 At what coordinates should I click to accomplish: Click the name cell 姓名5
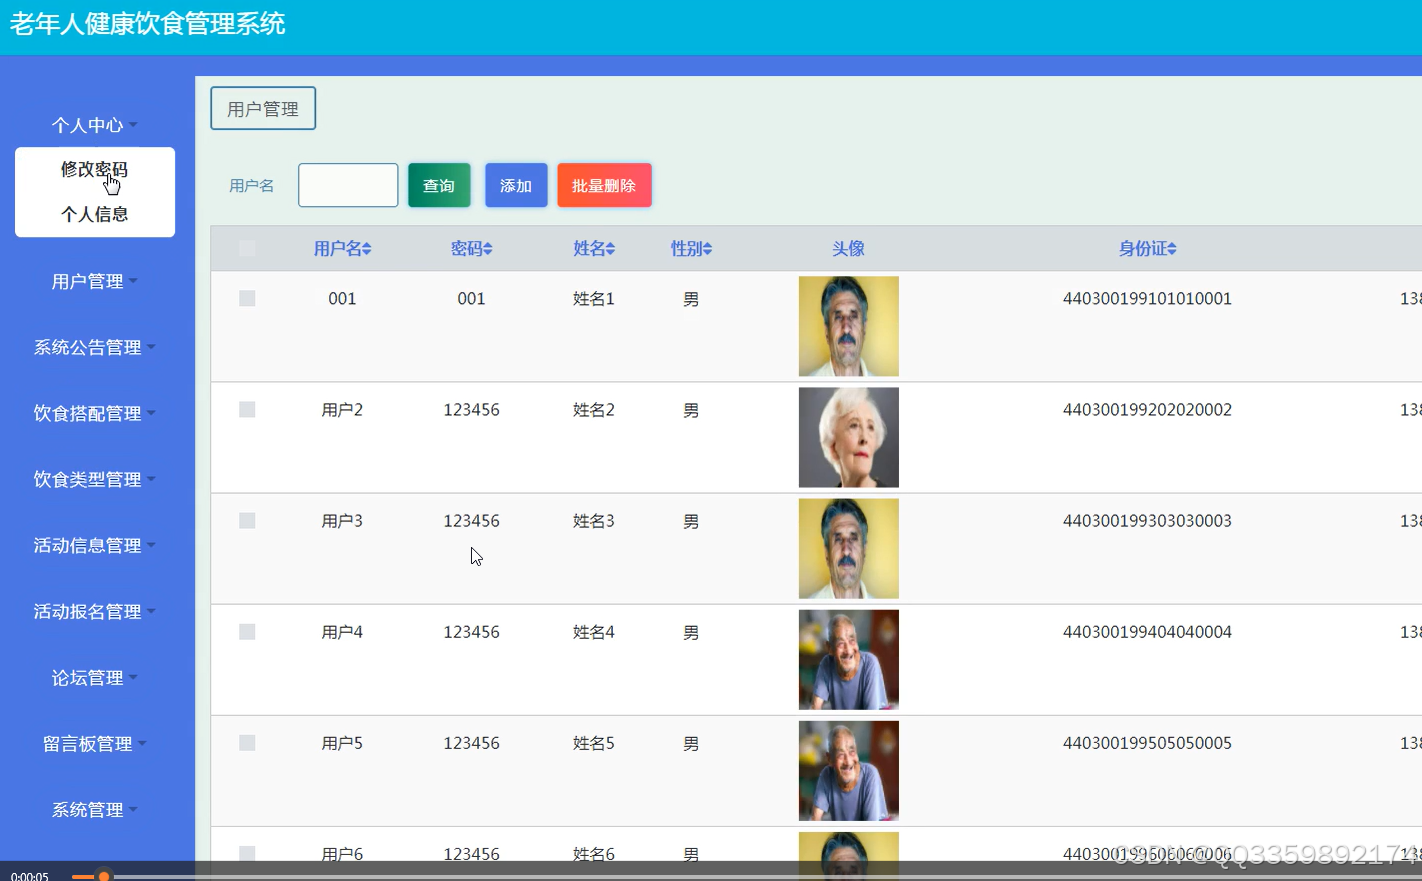pos(594,743)
